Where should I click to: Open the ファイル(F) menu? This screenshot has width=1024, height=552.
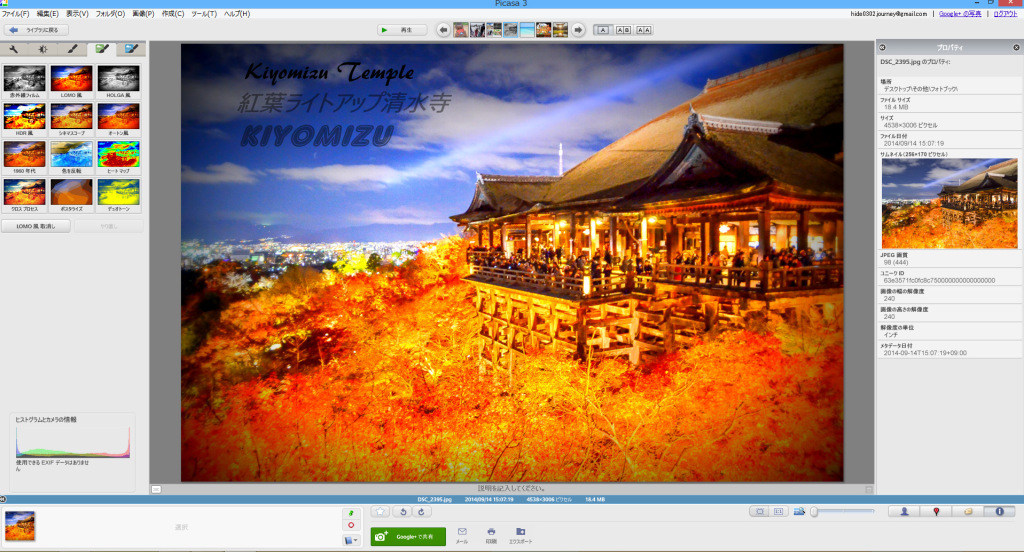pyautogui.click(x=15, y=14)
